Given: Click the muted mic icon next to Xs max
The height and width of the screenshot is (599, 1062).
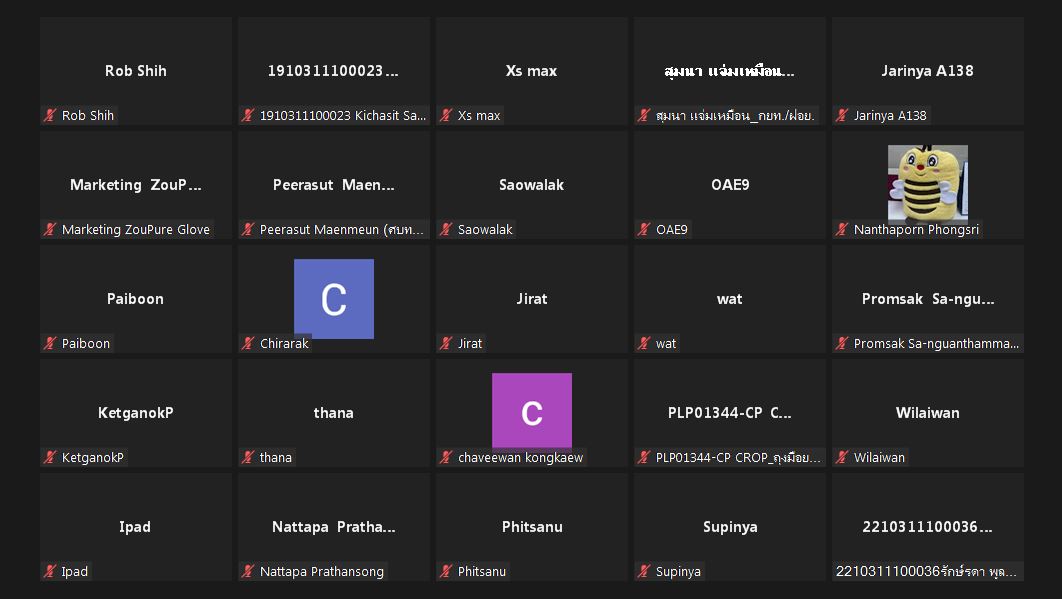Looking at the screenshot, I should pyautogui.click(x=446, y=115).
